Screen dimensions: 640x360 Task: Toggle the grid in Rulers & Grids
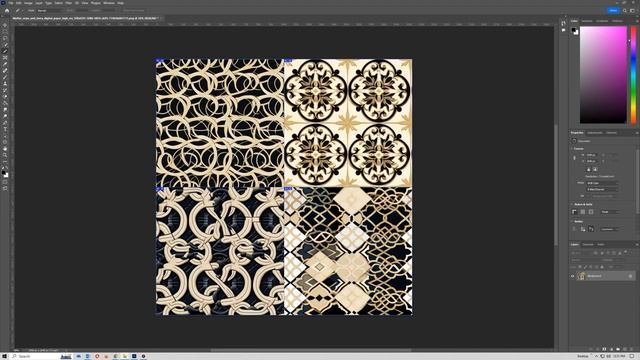pyautogui.click(x=582, y=212)
